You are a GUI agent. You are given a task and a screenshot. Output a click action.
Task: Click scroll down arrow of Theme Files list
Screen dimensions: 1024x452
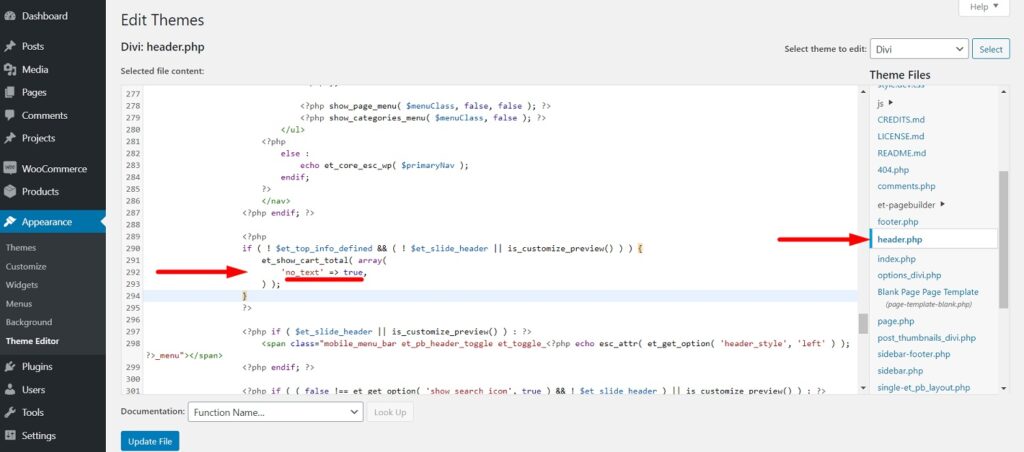point(1004,388)
